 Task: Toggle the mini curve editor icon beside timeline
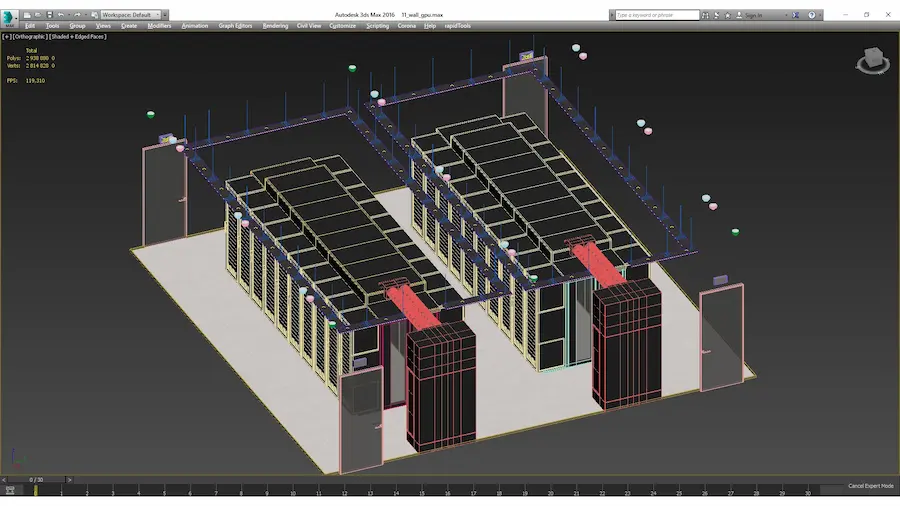[9, 490]
